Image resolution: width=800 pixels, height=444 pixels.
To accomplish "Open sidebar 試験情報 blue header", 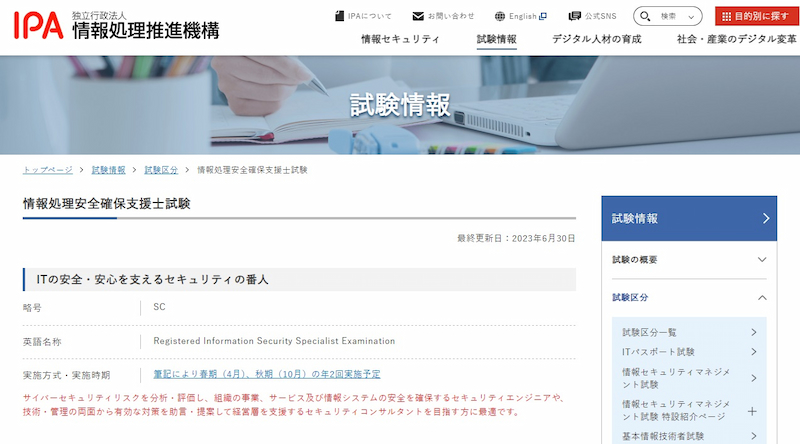I will pyautogui.click(x=689, y=218).
